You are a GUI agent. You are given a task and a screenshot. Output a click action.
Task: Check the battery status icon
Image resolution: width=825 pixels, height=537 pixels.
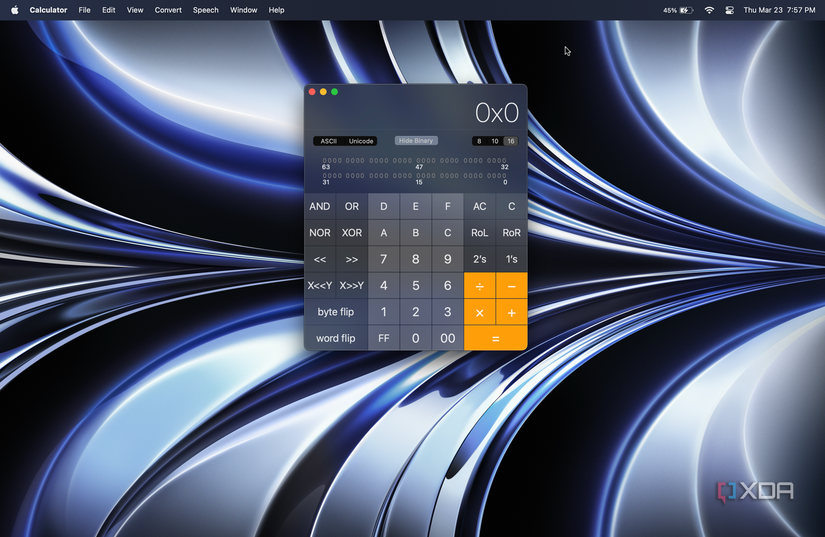point(686,10)
